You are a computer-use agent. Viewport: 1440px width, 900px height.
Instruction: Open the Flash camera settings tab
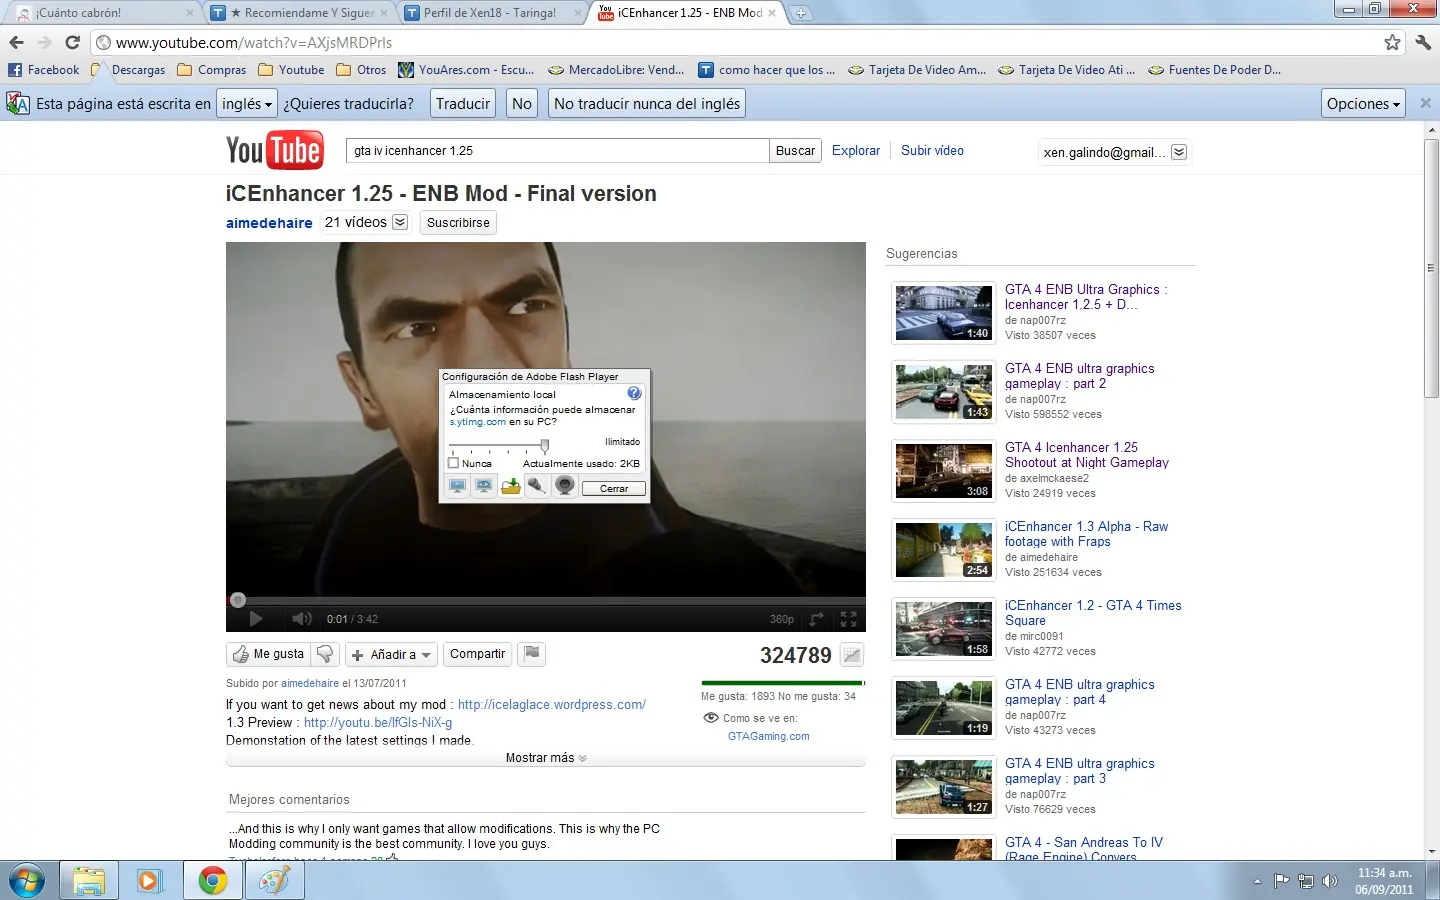(x=565, y=486)
